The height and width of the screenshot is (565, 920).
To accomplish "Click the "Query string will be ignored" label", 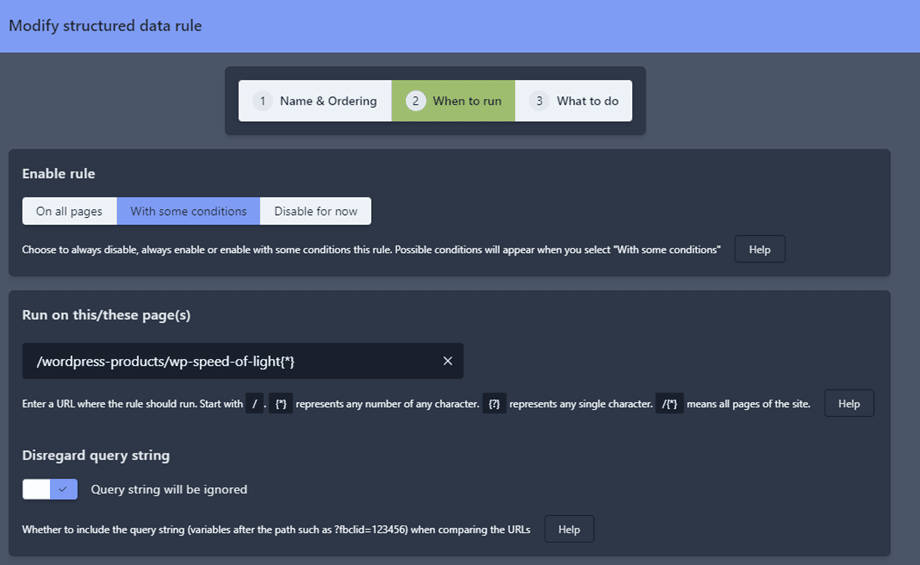I will (169, 489).
